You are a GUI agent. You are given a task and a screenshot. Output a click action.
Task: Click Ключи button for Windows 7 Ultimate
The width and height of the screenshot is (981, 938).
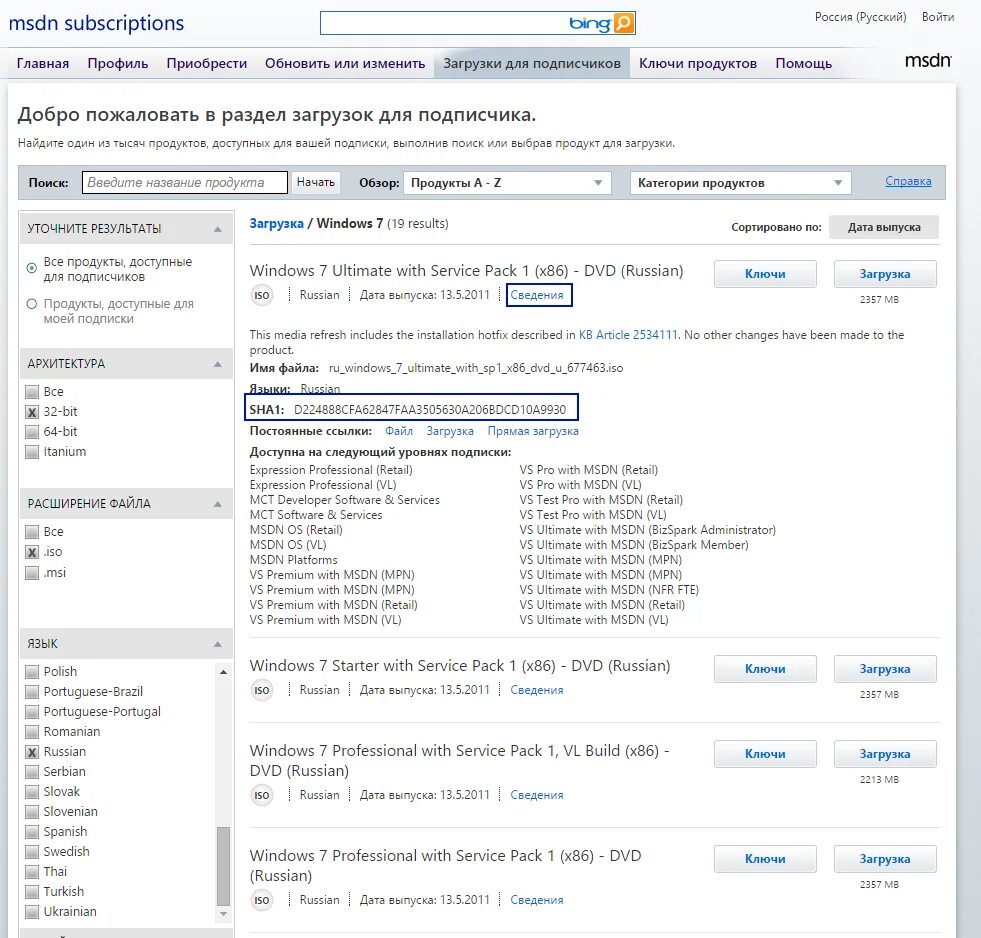(765, 274)
